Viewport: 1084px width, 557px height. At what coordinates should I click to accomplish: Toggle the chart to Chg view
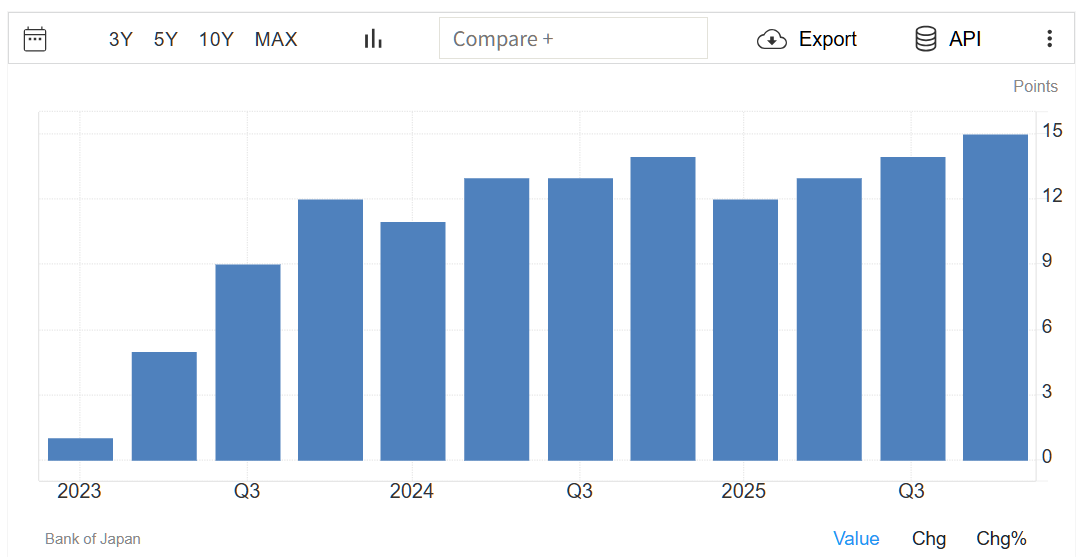(929, 539)
